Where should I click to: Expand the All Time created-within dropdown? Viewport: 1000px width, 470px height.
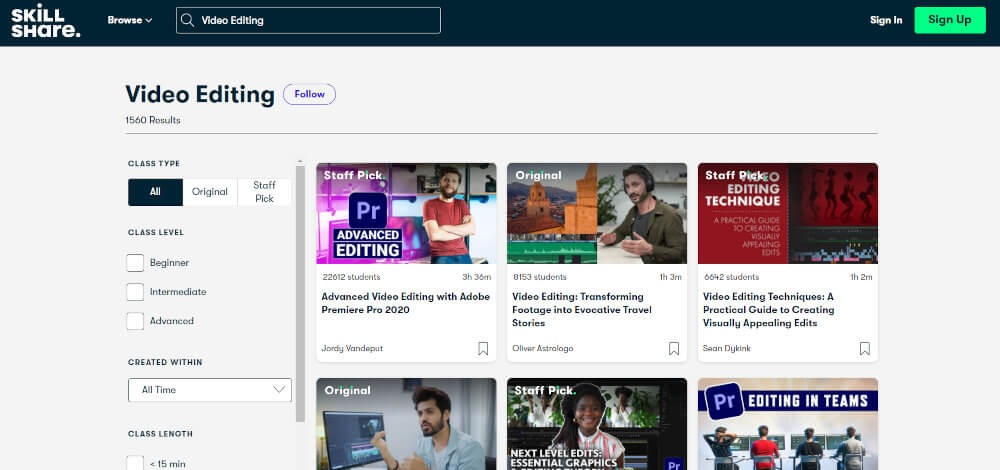[210, 390]
